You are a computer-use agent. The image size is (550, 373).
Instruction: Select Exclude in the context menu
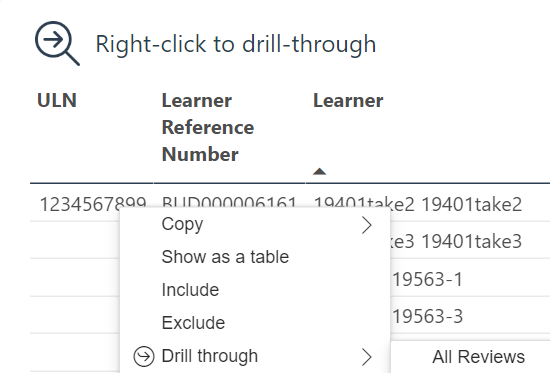pos(255,323)
